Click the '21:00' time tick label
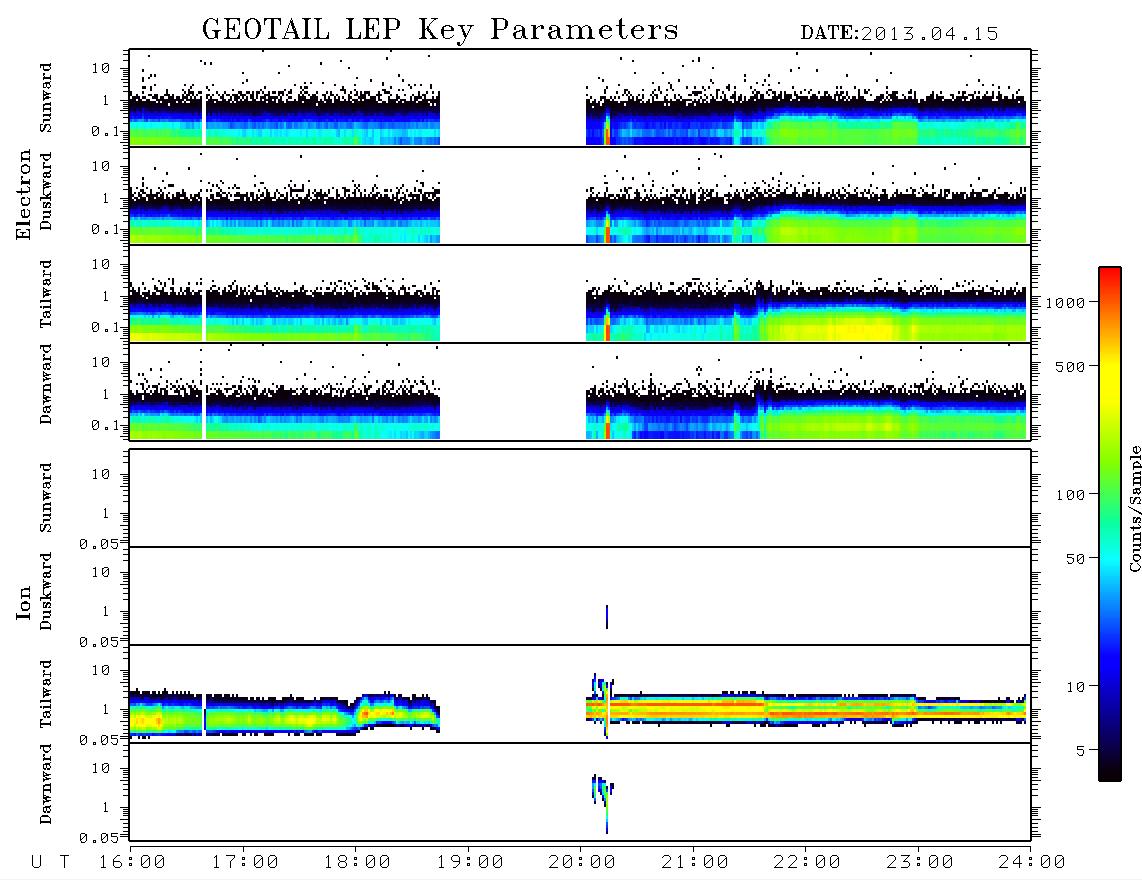Viewport: 1142px width, 880px height. point(695,862)
